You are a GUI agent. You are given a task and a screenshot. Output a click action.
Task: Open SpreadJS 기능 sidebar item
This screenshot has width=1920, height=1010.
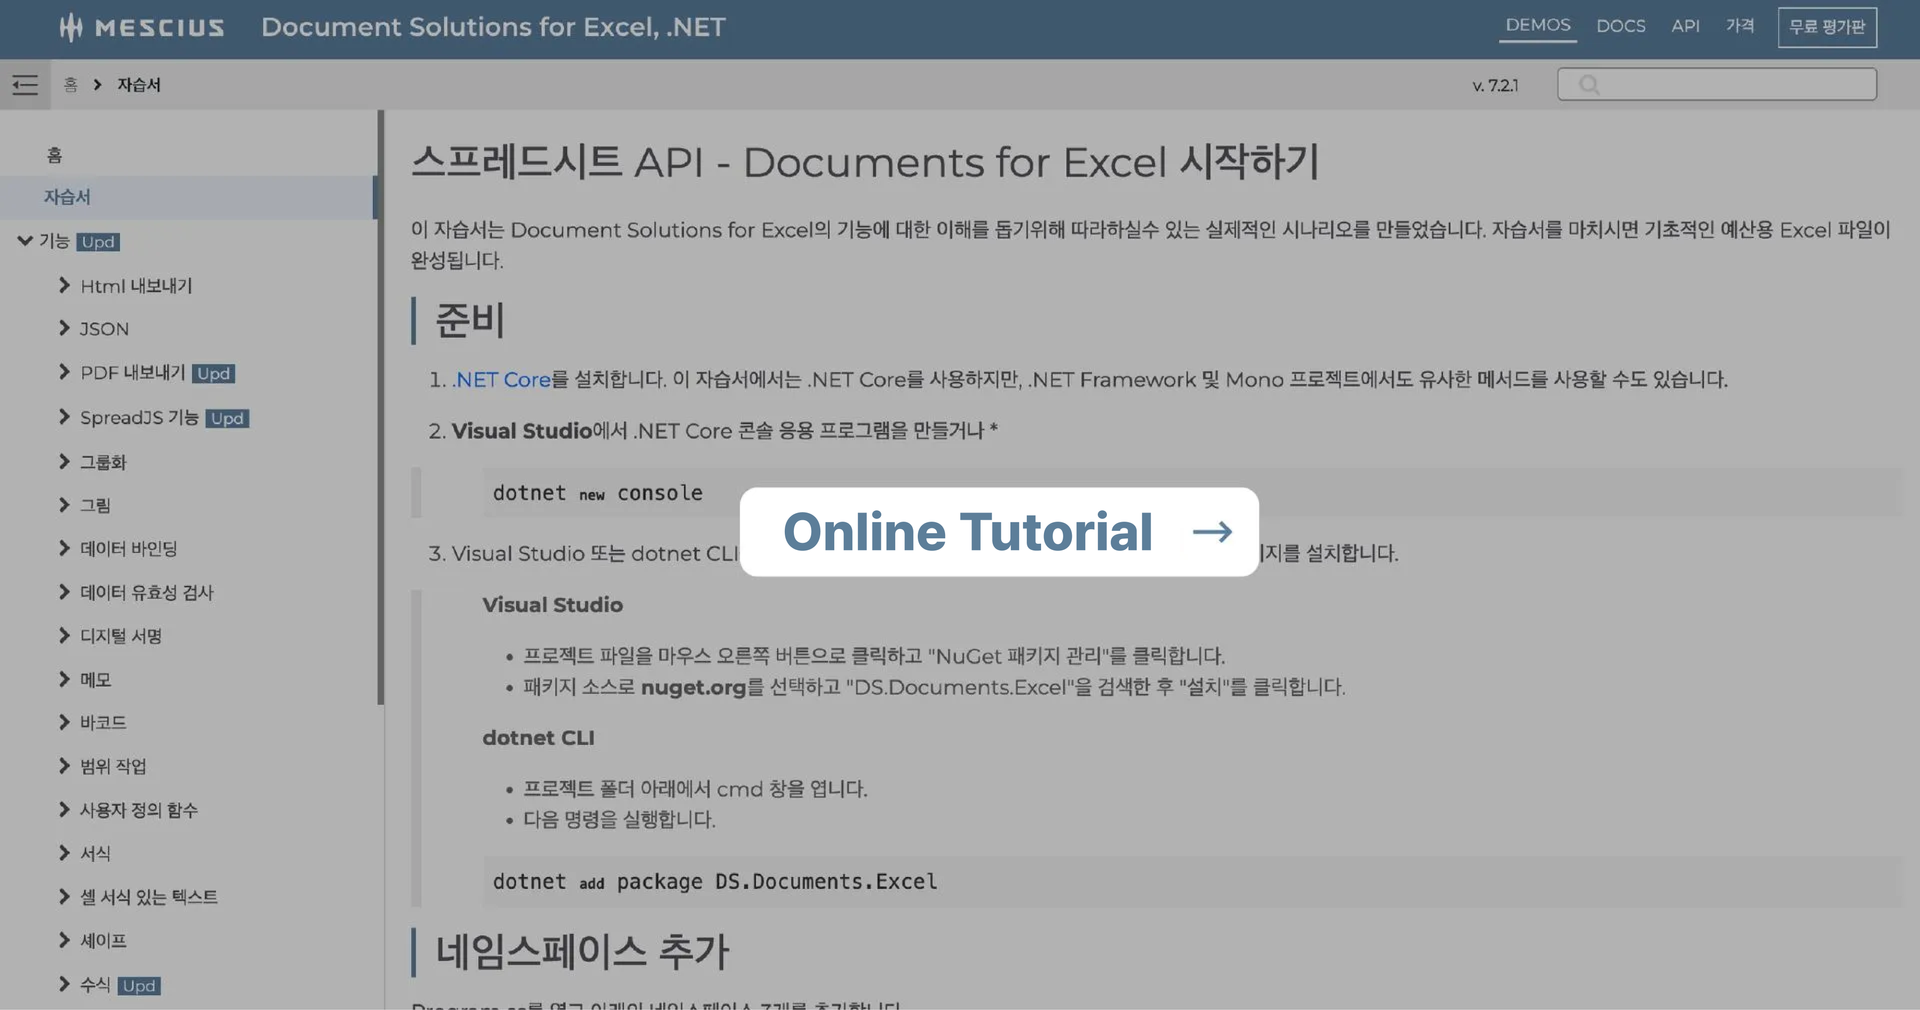pos(140,417)
